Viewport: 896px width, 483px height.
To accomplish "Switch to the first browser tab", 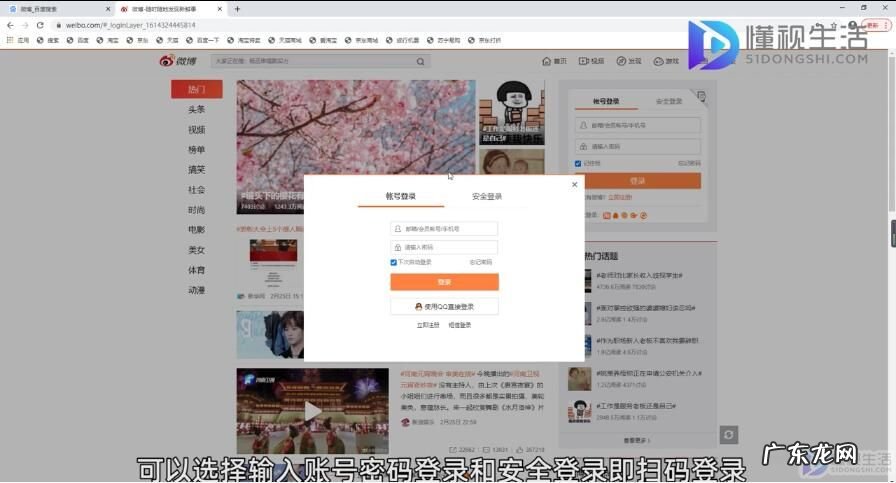I will [58, 9].
